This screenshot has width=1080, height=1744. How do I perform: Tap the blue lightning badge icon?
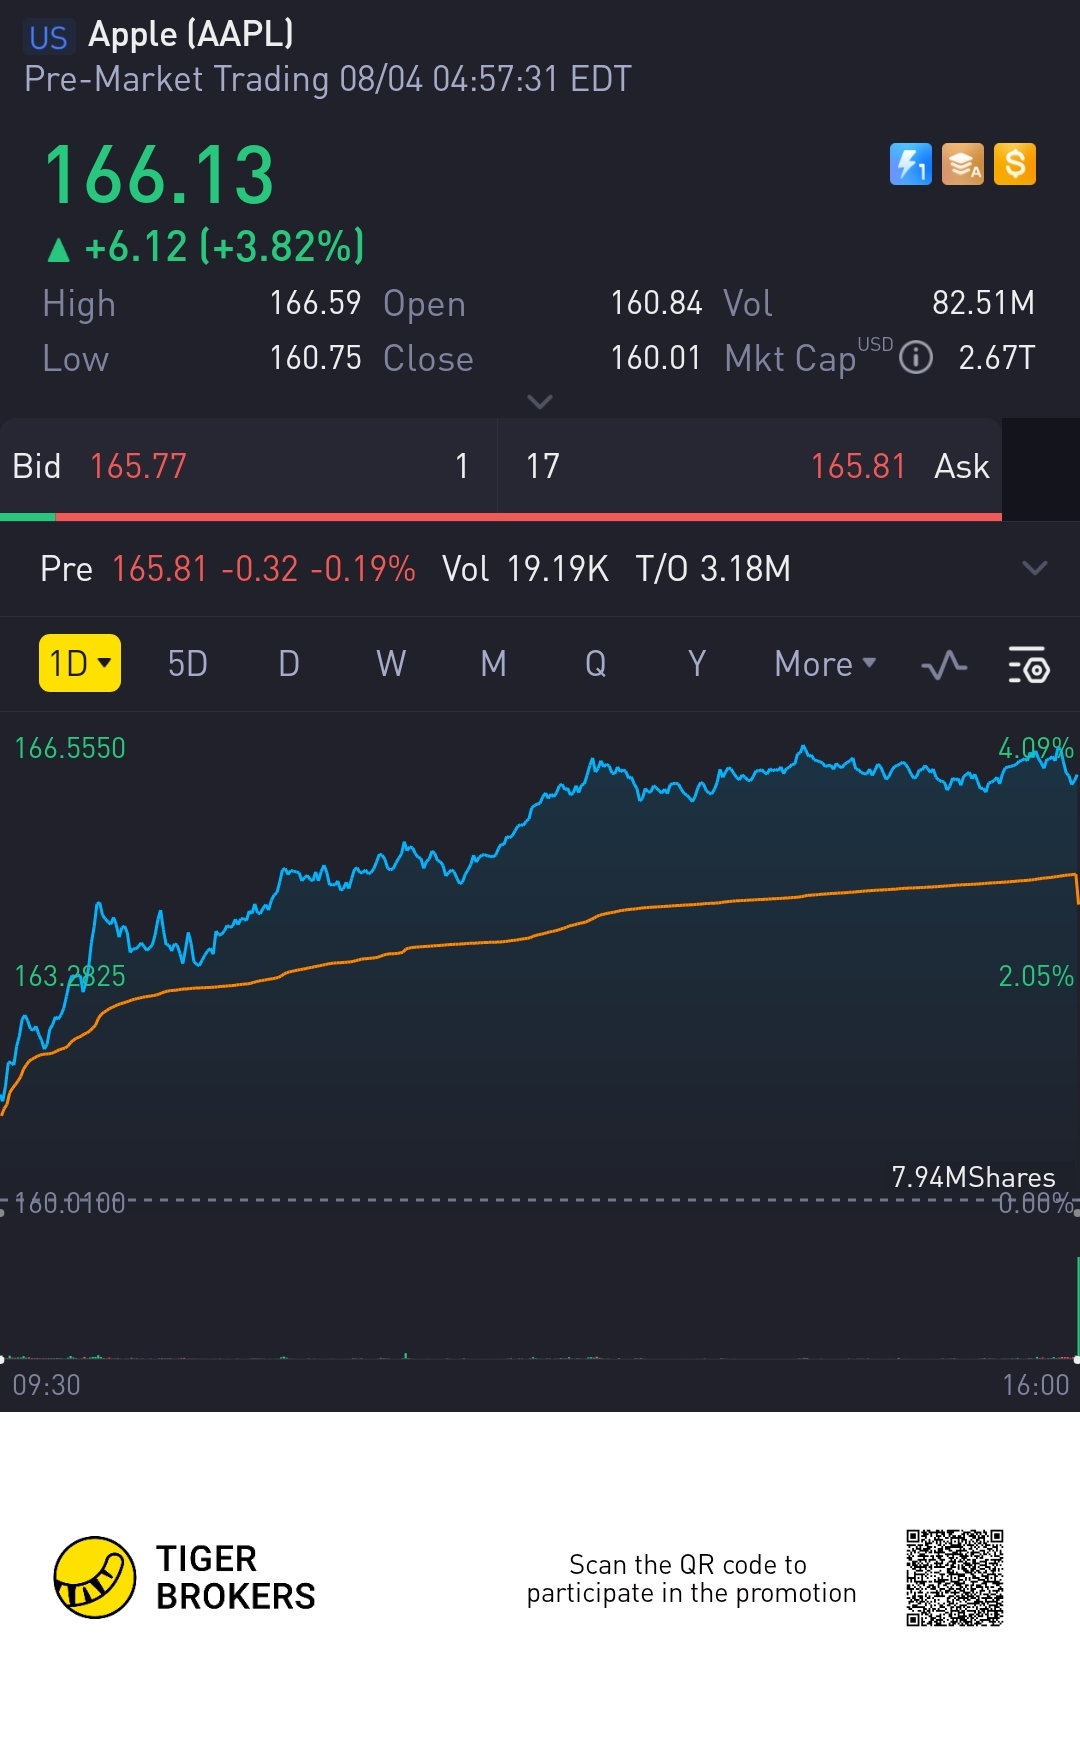(x=910, y=164)
